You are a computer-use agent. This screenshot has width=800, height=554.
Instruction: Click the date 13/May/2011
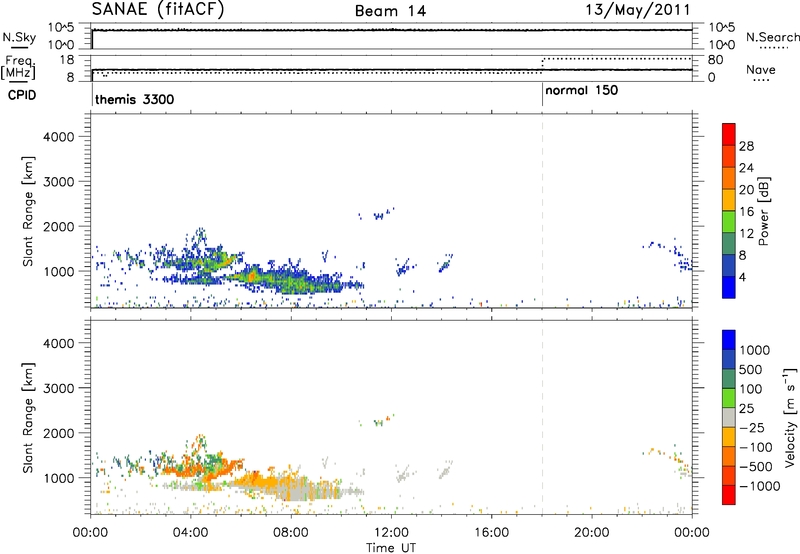[x=638, y=10]
